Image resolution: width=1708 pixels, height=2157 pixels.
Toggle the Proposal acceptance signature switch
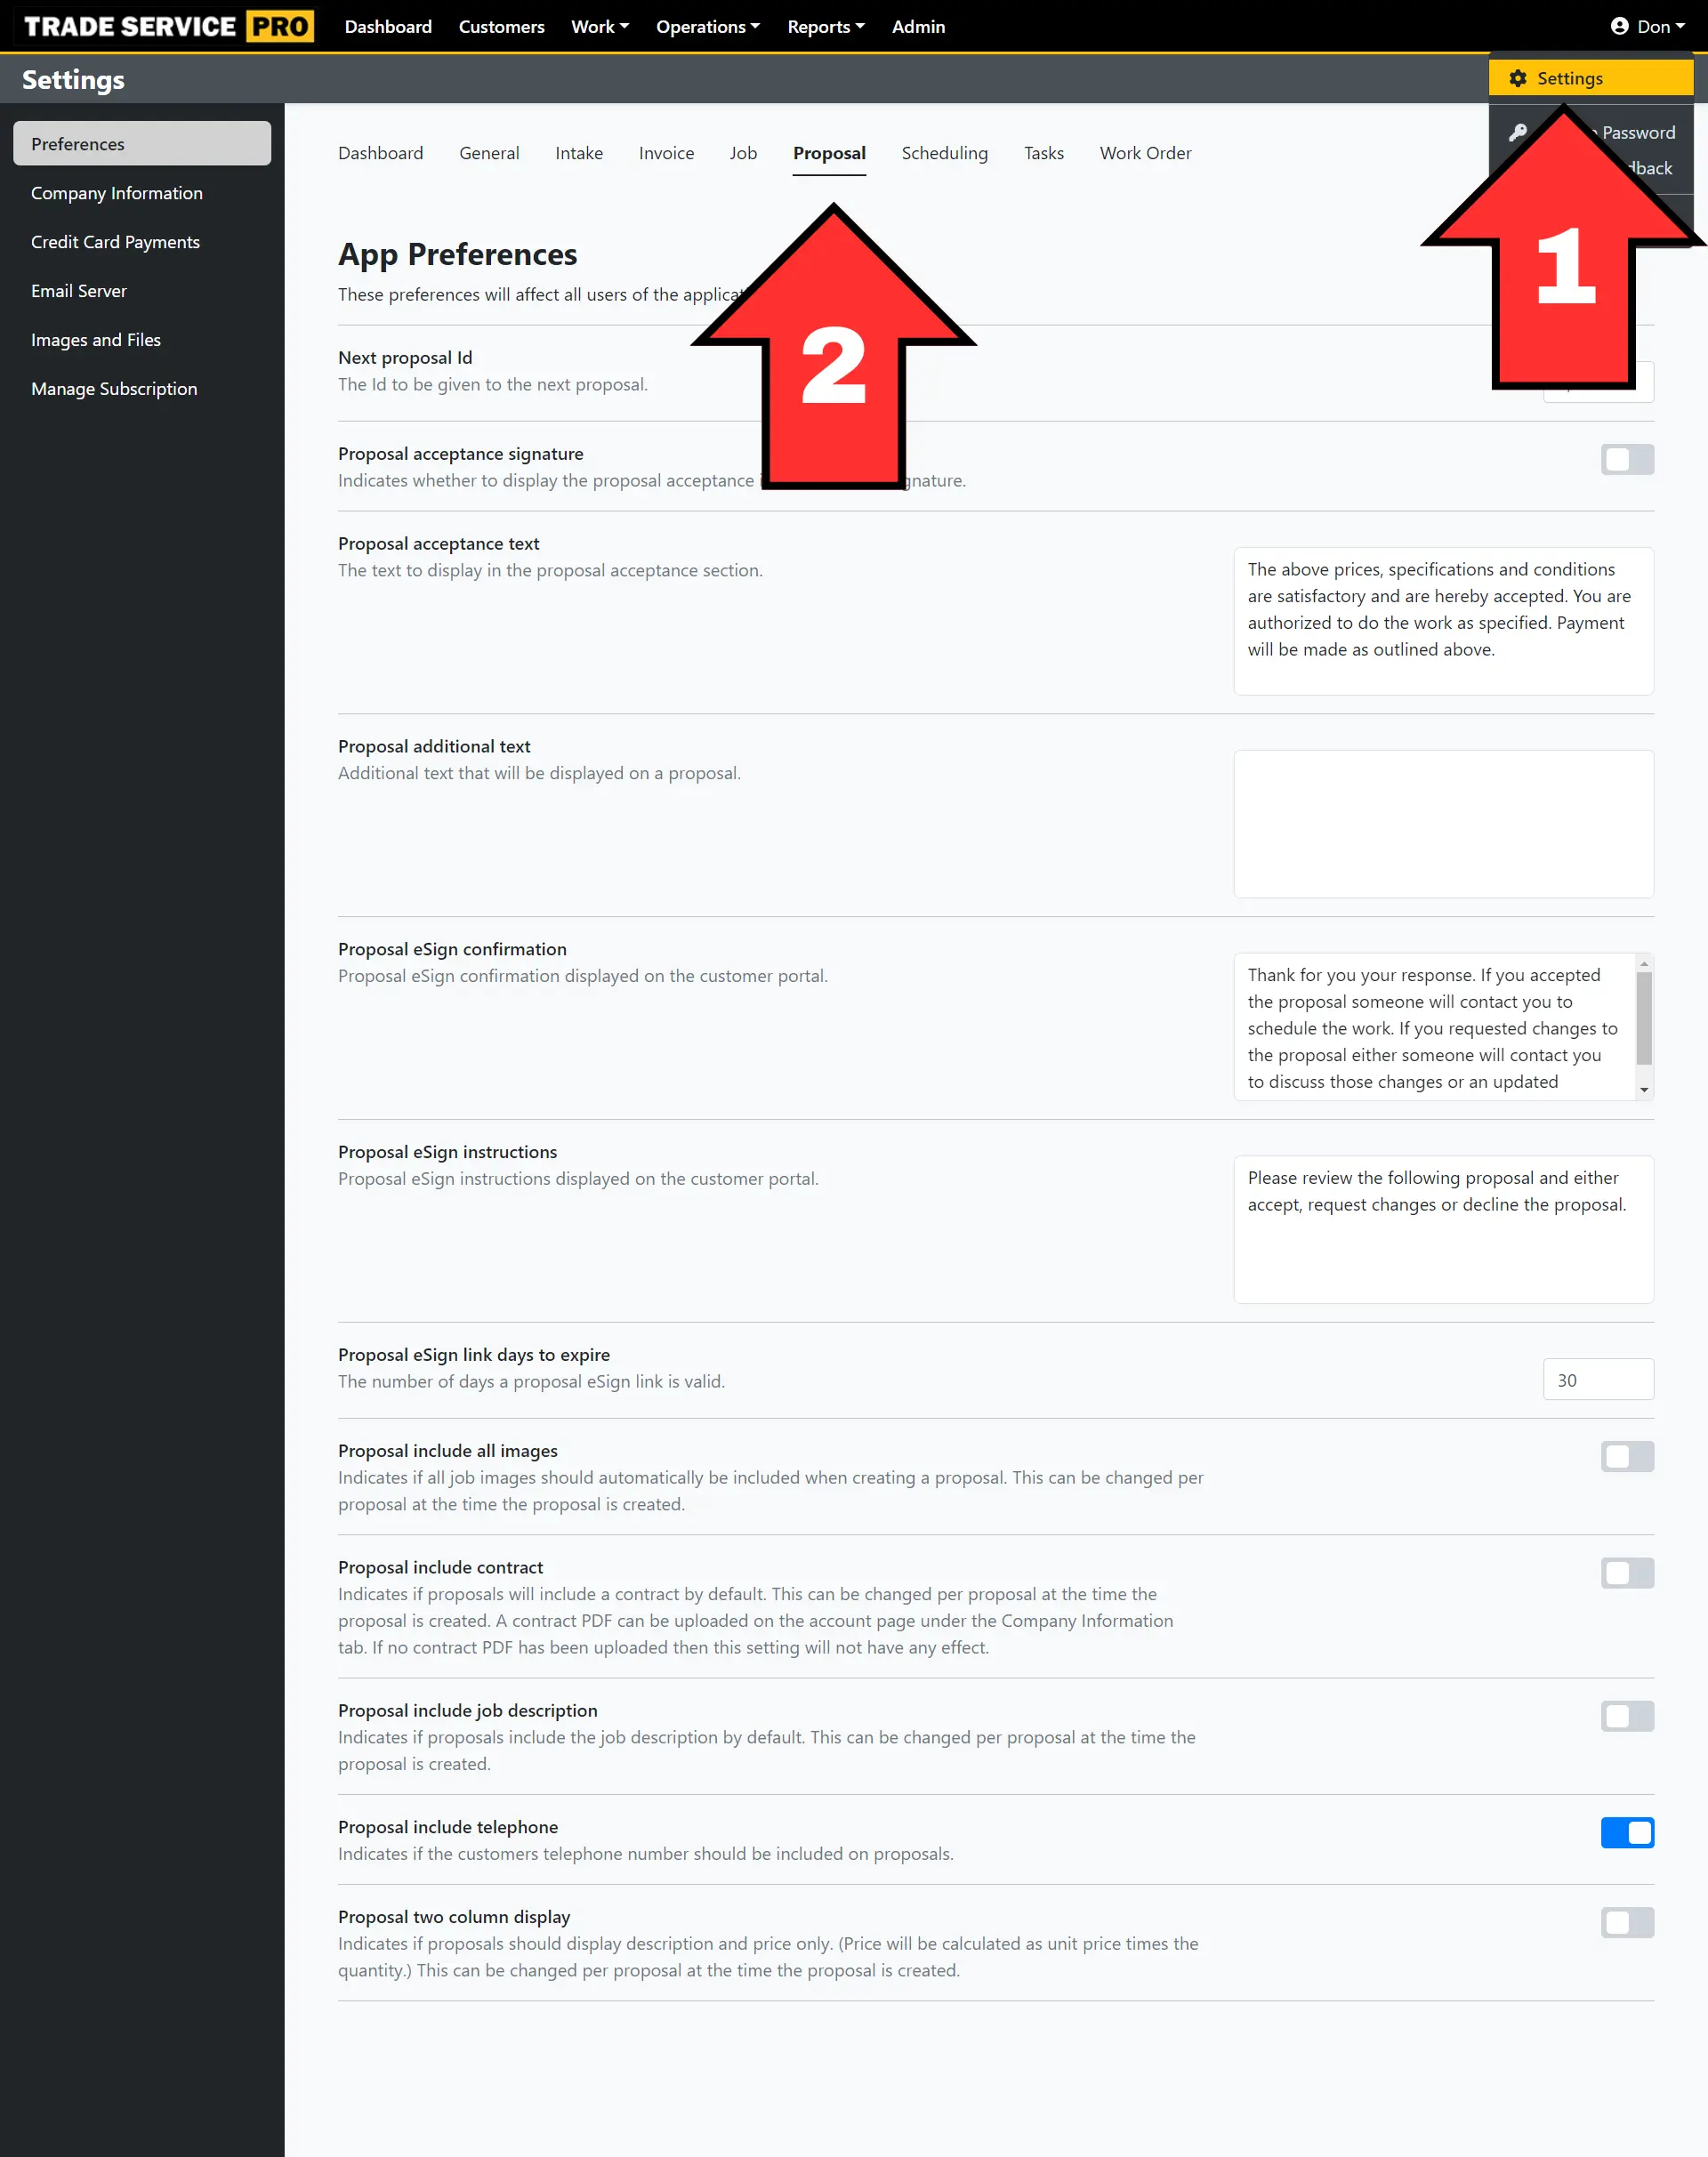click(1627, 459)
